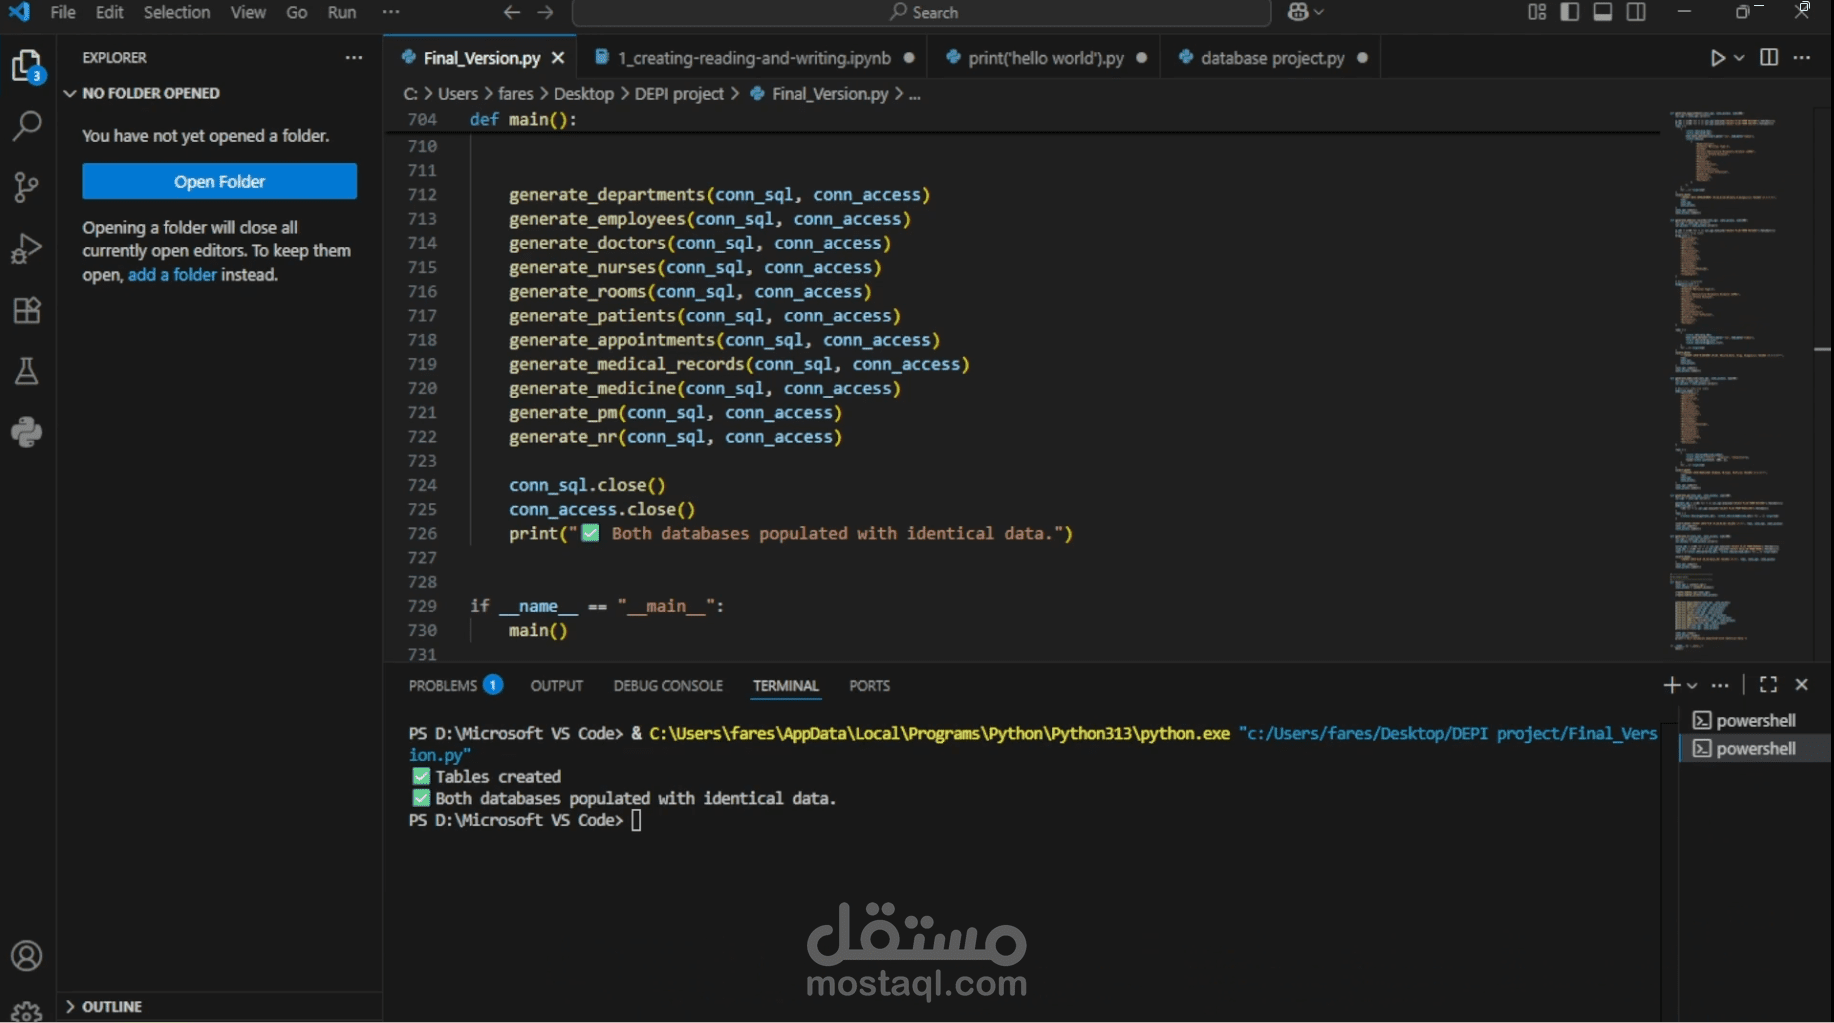
Task: Create a new terminal with plus
Action: (1671, 685)
